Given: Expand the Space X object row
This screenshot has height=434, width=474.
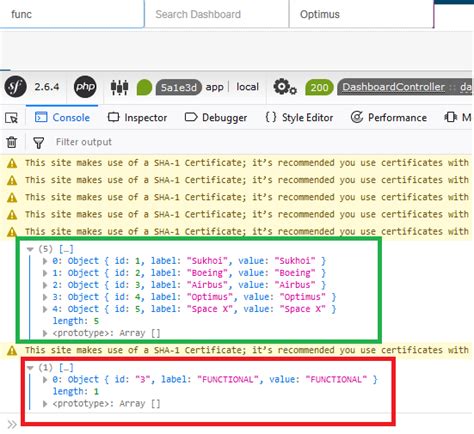Looking at the screenshot, I should click(x=45, y=309).
